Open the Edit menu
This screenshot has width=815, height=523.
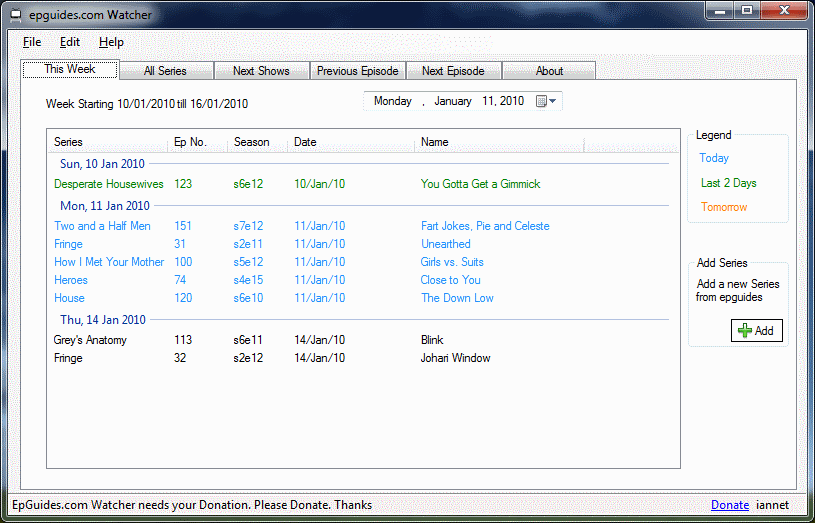(x=70, y=42)
